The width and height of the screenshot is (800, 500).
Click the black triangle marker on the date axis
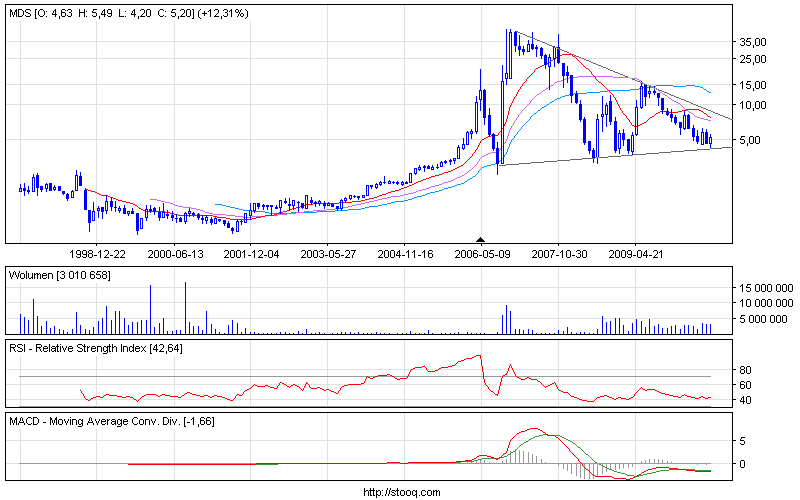tap(480, 240)
